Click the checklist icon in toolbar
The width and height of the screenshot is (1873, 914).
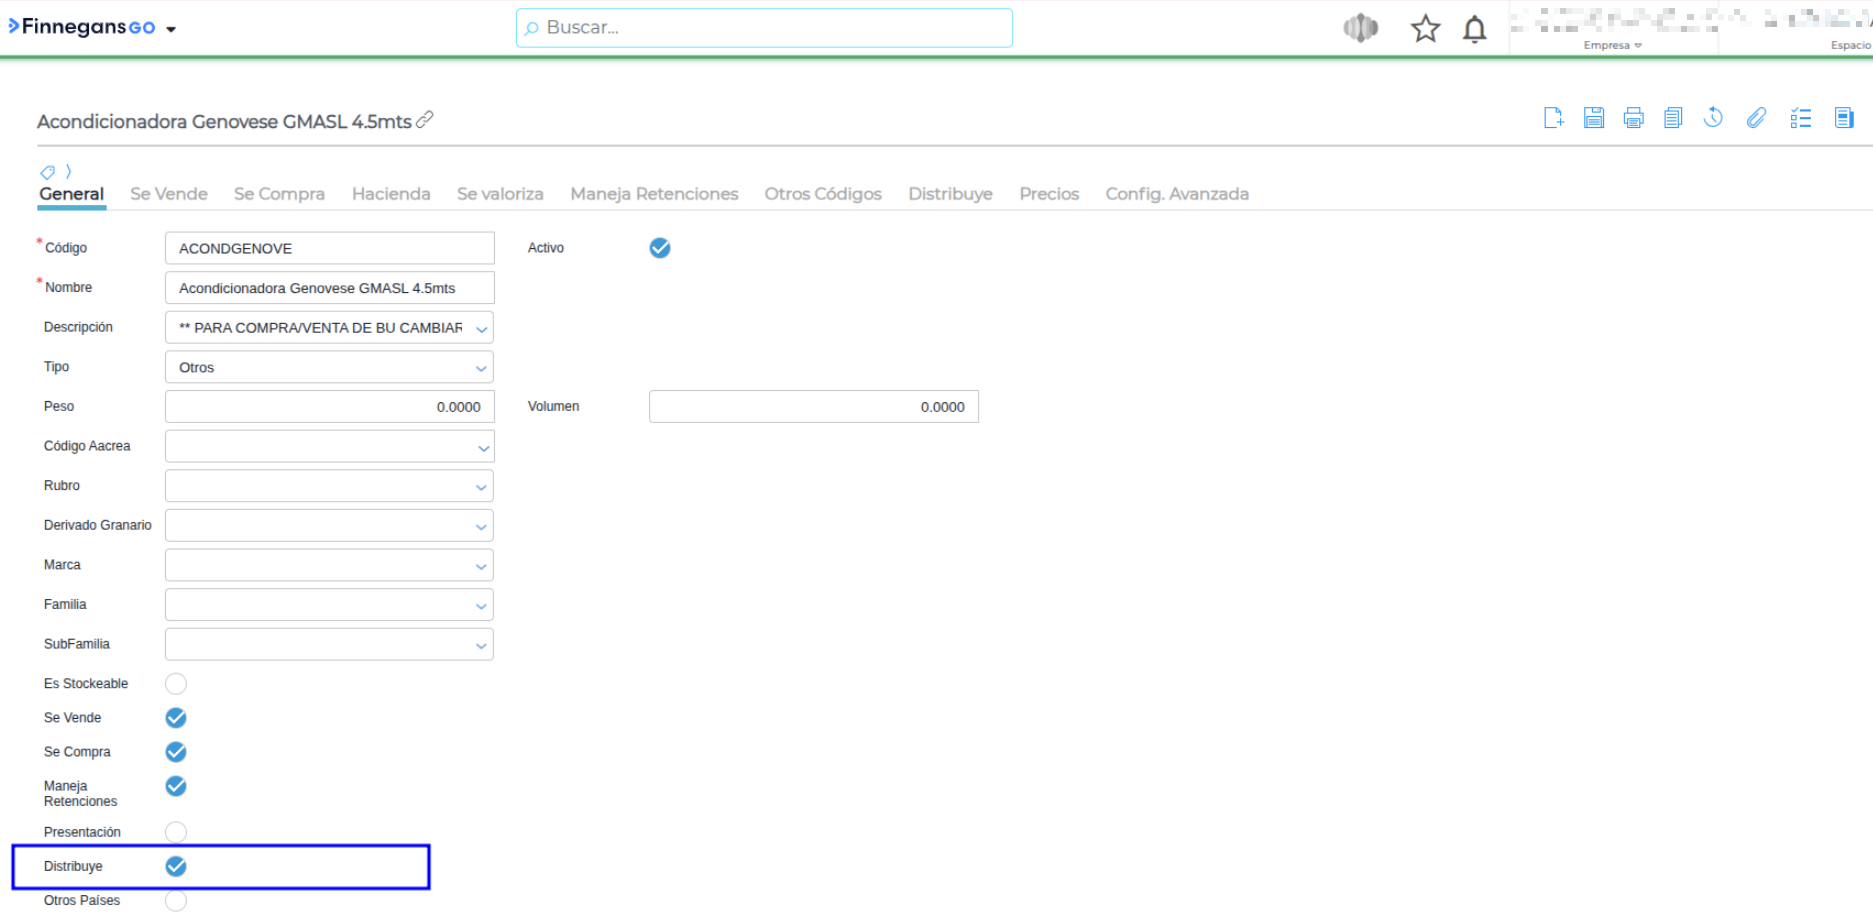click(x=1801, y=118)
